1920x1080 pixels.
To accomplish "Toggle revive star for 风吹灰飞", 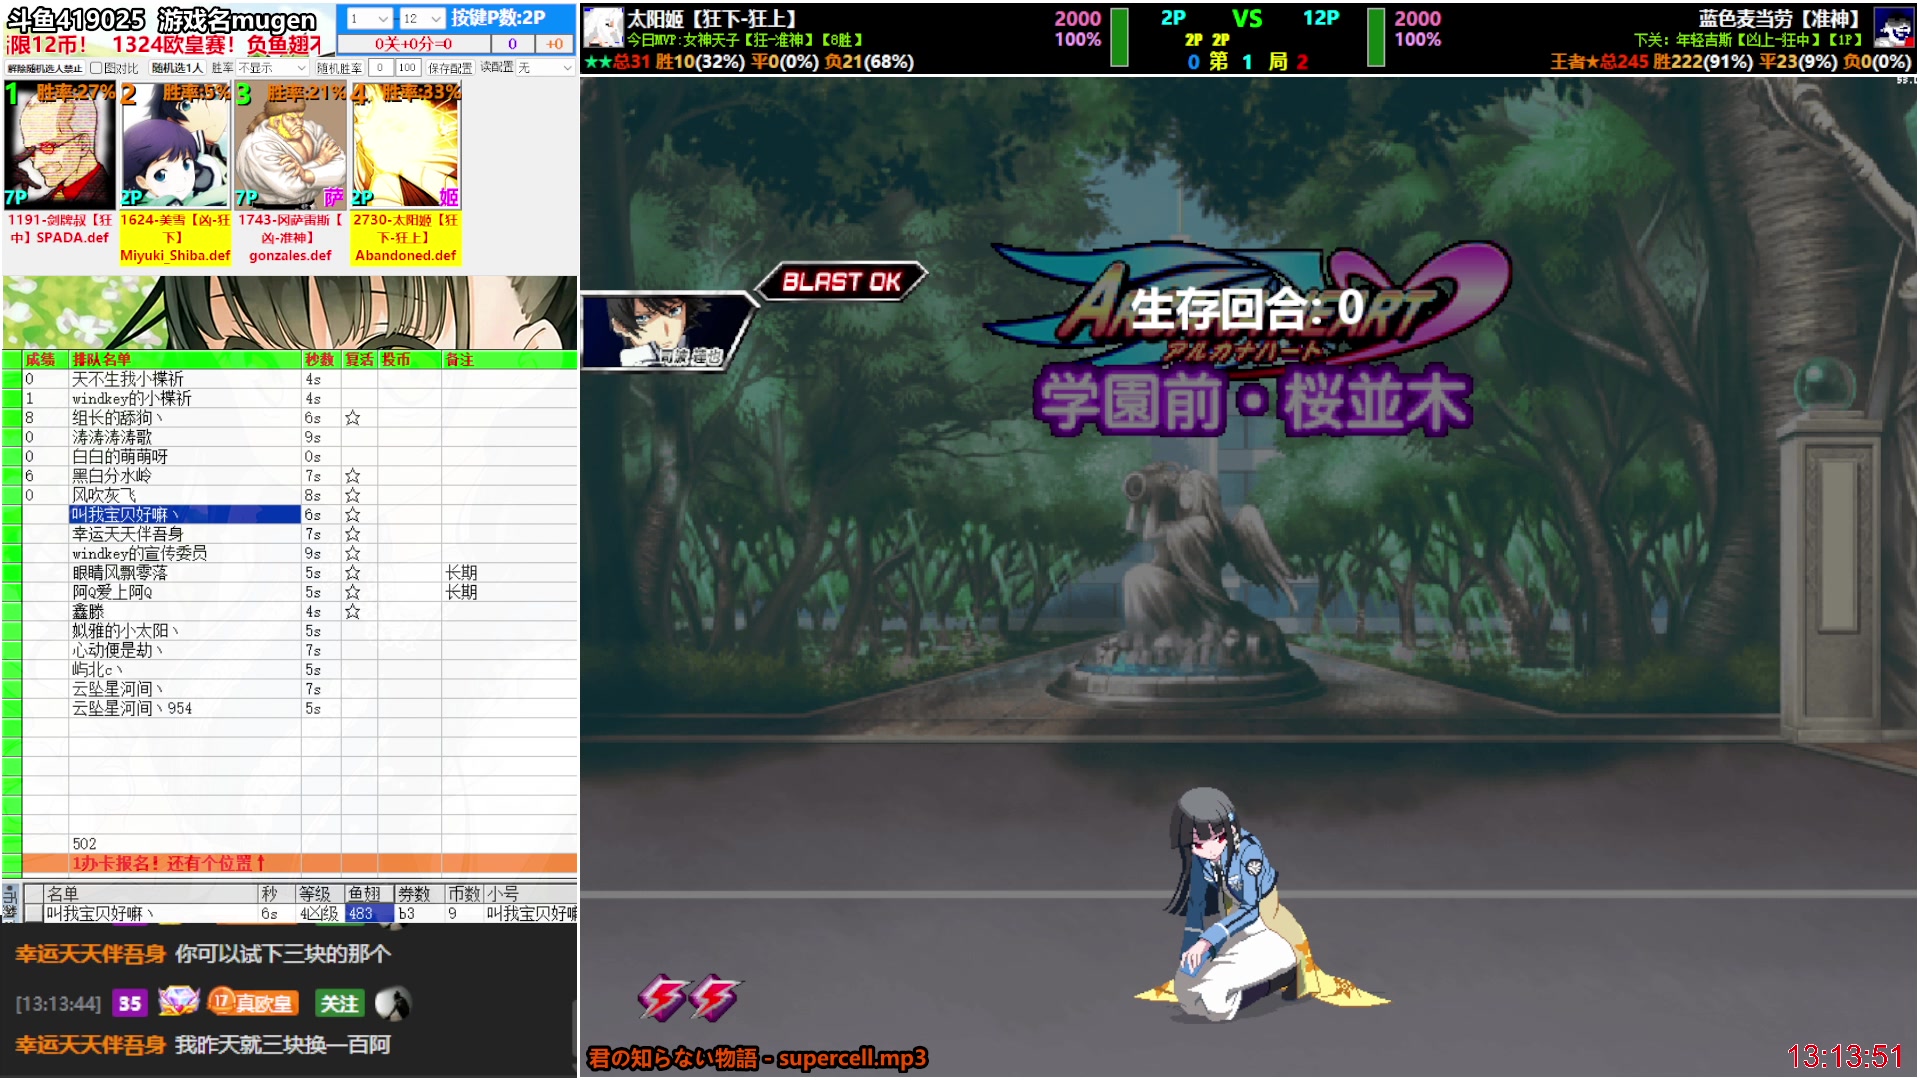I will pos(353,495).
